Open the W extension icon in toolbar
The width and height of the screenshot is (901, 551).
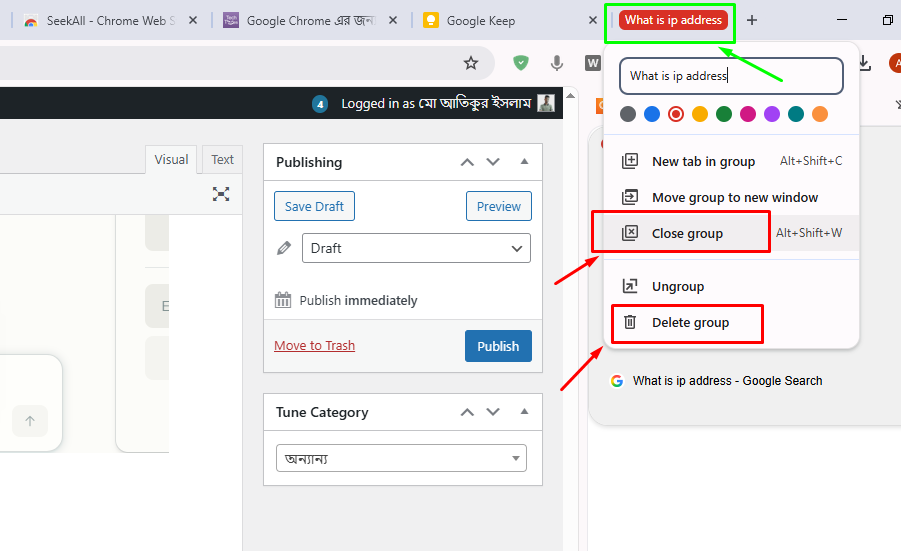[592, 63]
